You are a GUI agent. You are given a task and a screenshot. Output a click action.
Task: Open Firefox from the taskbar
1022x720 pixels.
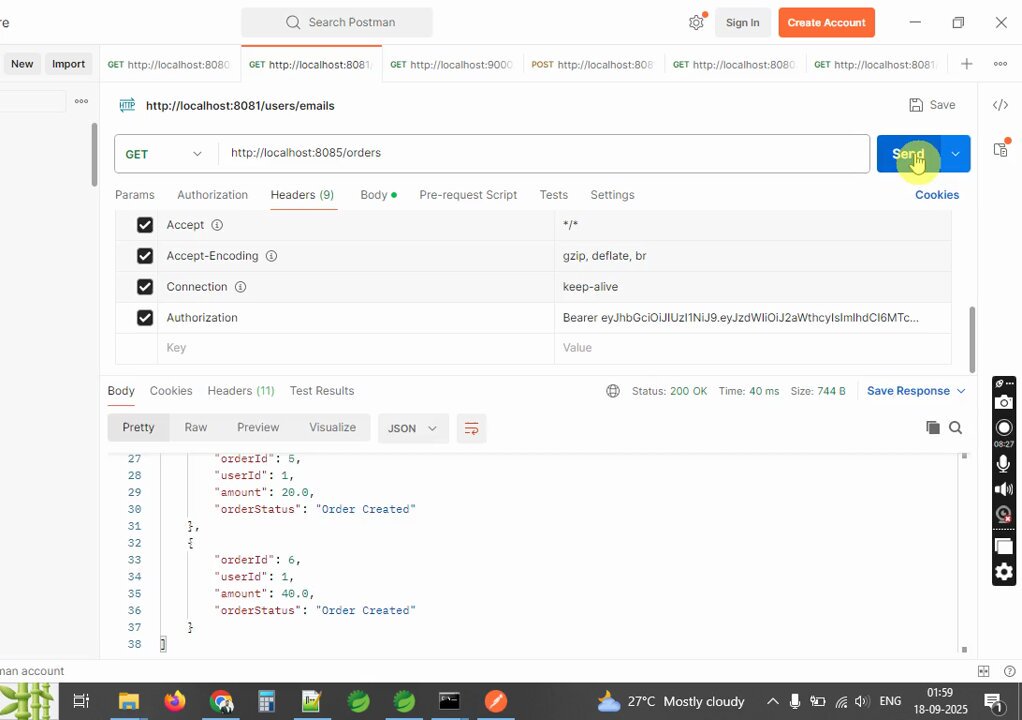tap(175, 701)
